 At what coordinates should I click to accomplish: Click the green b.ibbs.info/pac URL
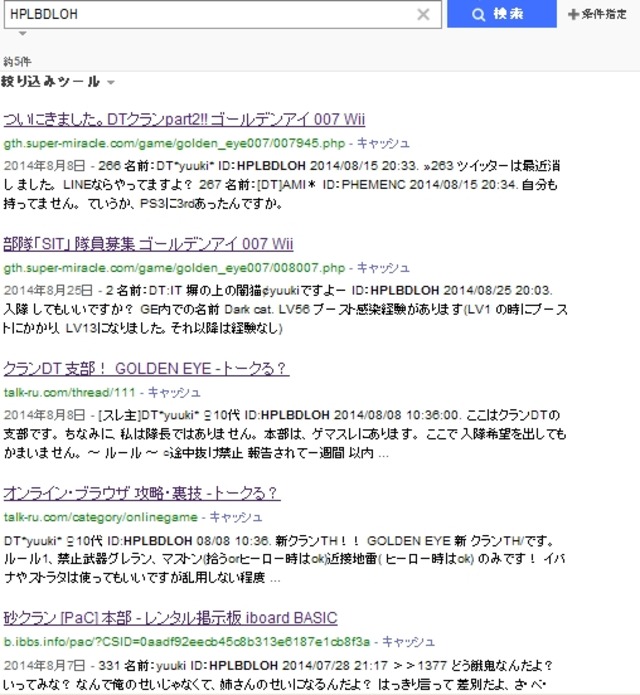[187, 641]
